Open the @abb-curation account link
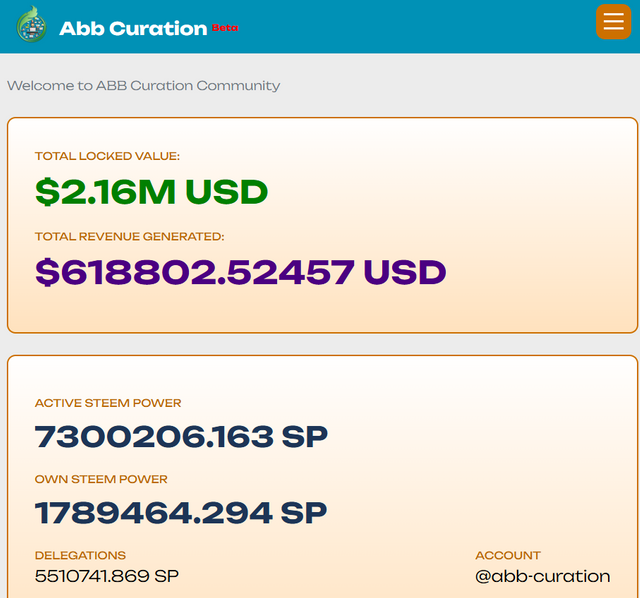The height and width of the screenshot is (598, 640). click(x=542, y=576)
